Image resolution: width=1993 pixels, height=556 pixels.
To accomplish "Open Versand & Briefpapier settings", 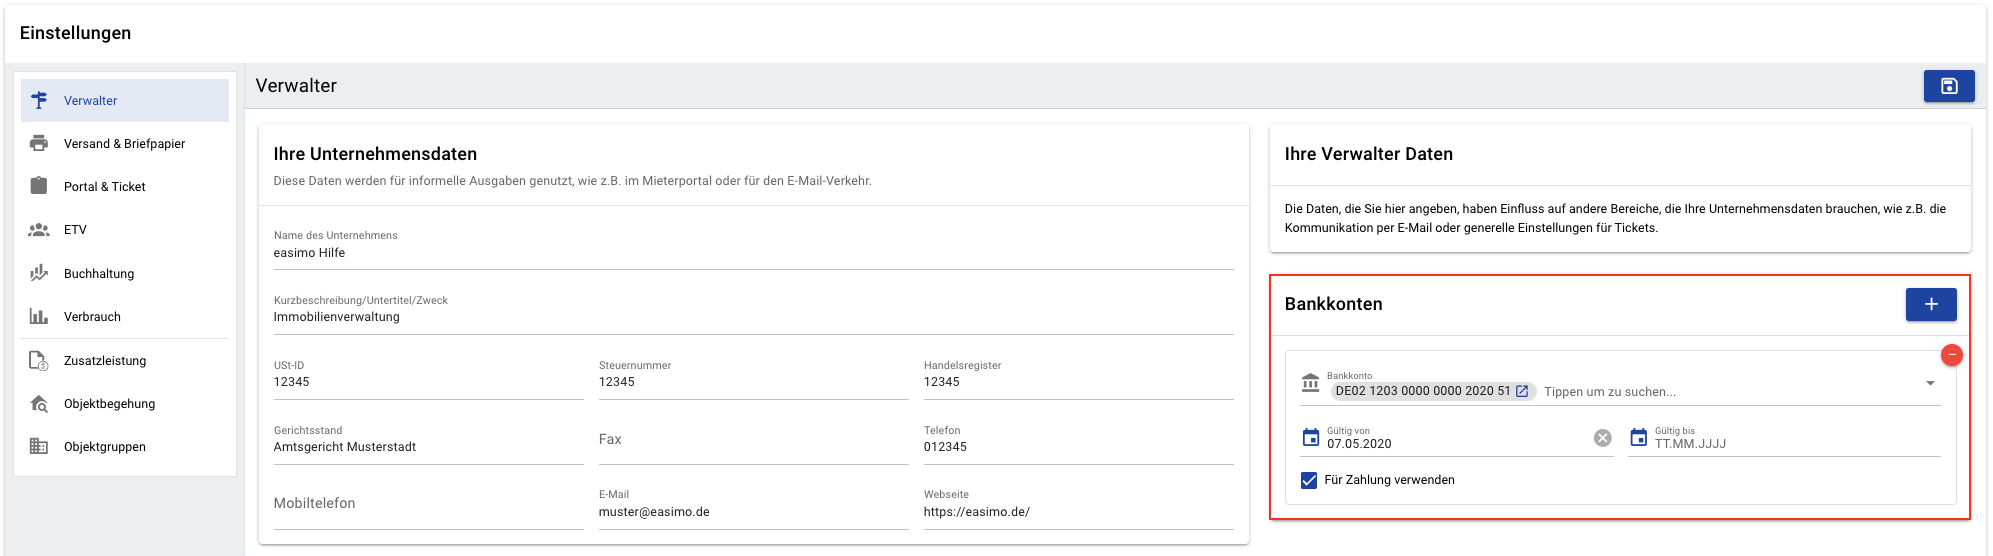I will pos(125,144).
